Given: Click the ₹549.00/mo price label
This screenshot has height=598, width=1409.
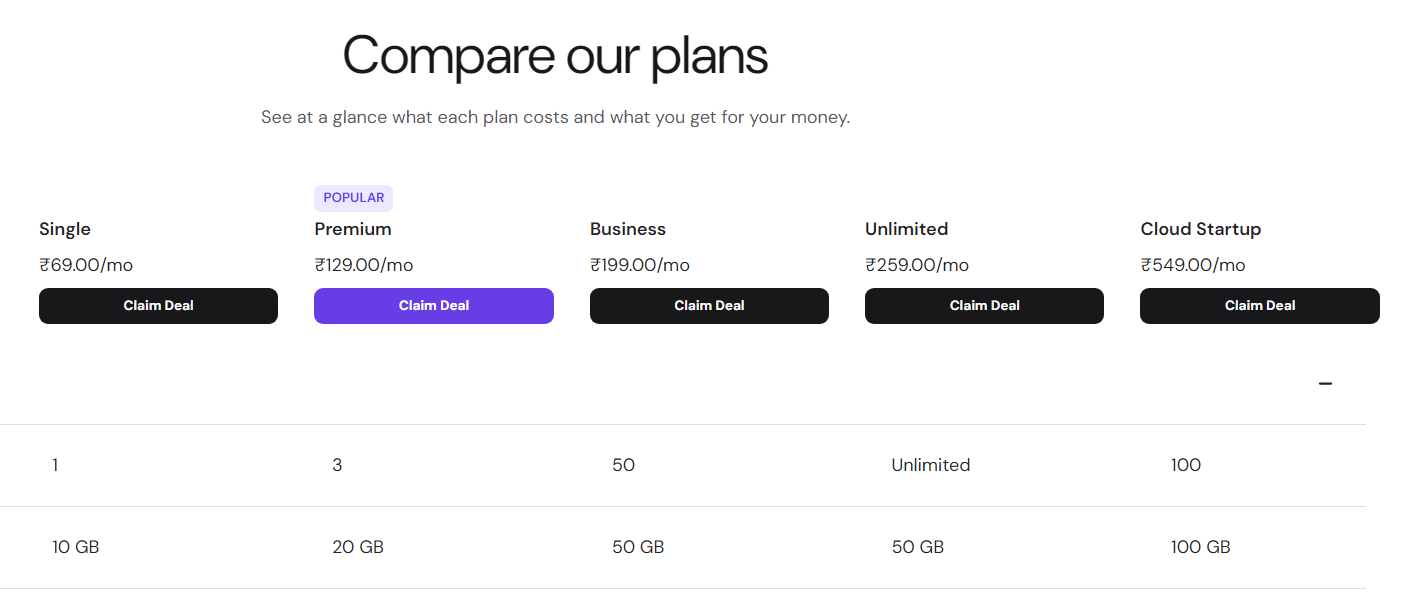Looking at the screenshot, I should pyautogui.click(x=1192, y=264).
